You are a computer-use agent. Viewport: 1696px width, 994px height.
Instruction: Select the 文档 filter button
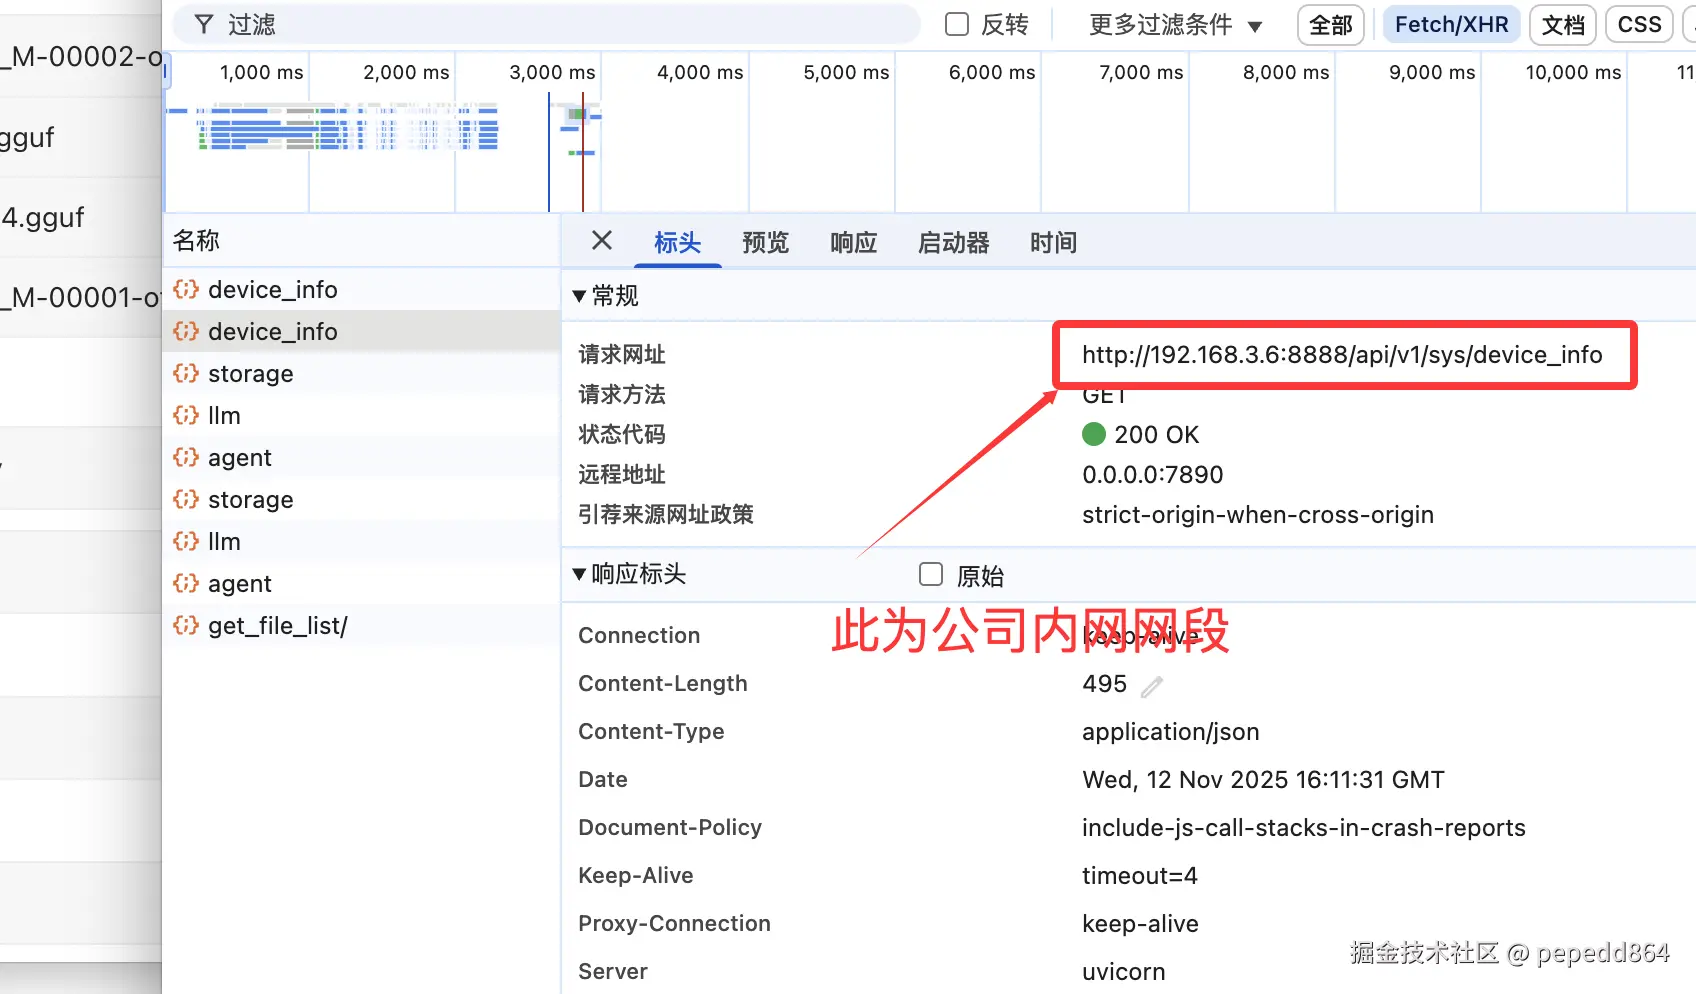pyautogui.click(x=1563, y=25)
